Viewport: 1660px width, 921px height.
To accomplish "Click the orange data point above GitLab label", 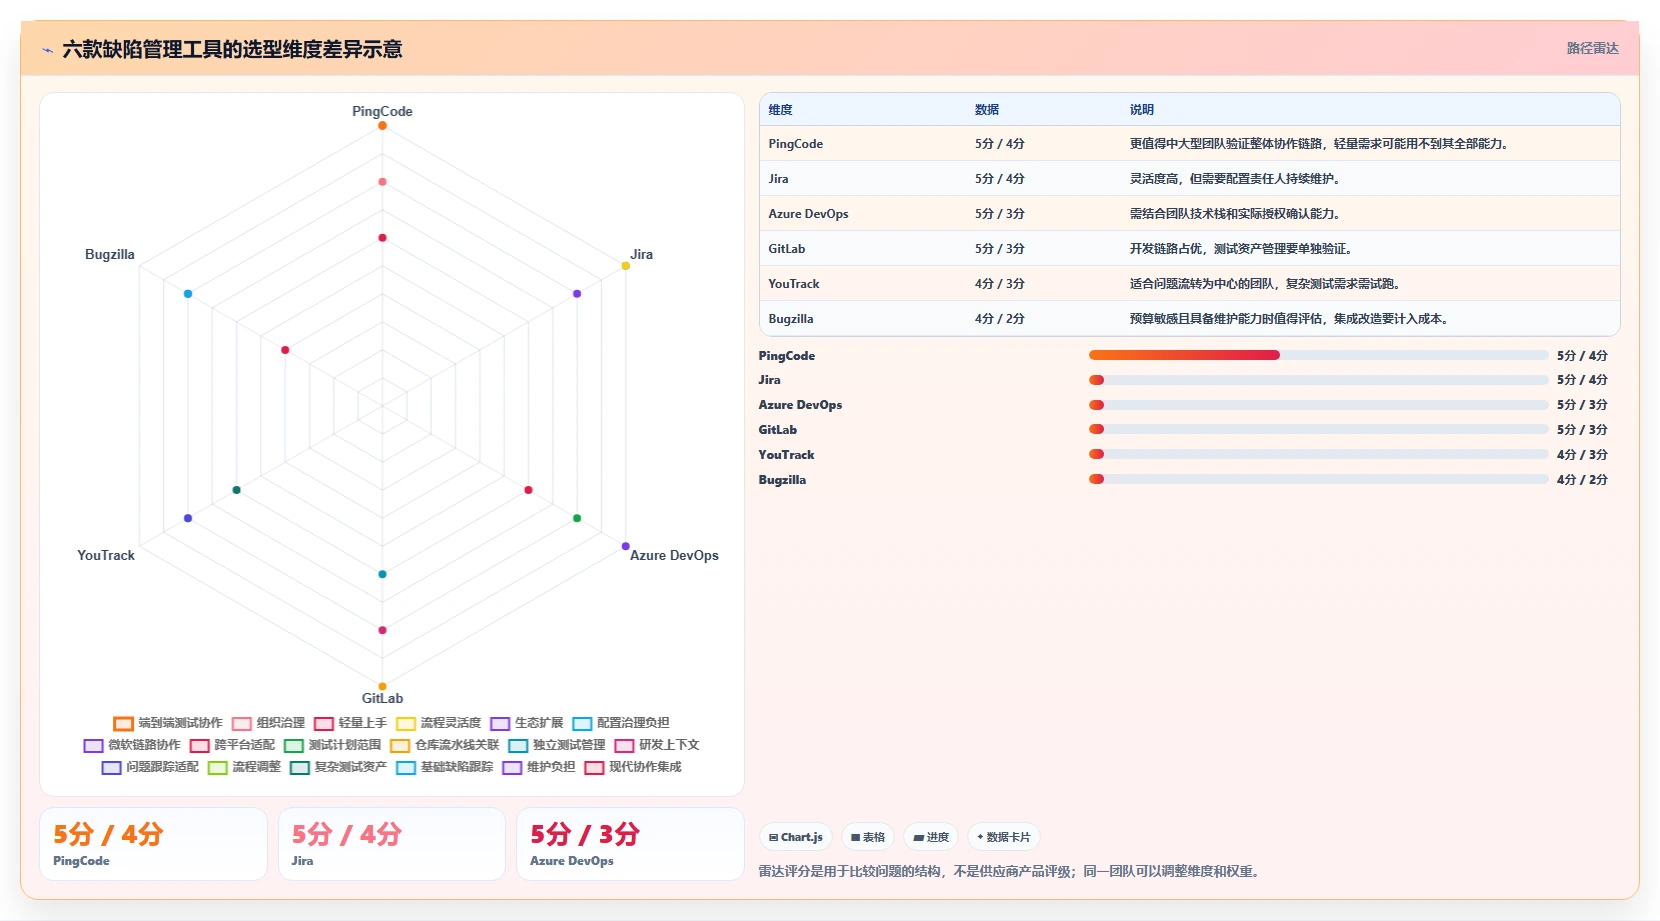I will click(x=382, y=686).
